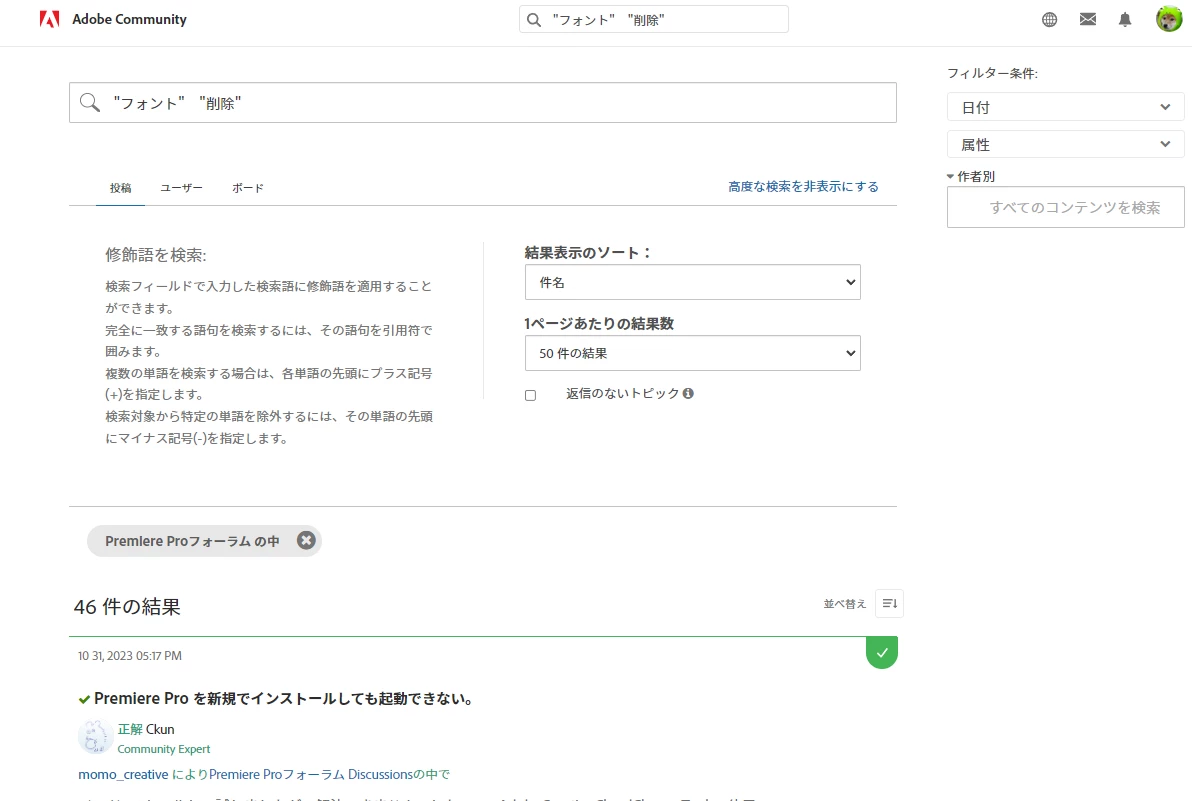Open the user profile avatar
Screen dimensions: 1192x801
[x=1168, y=19]
